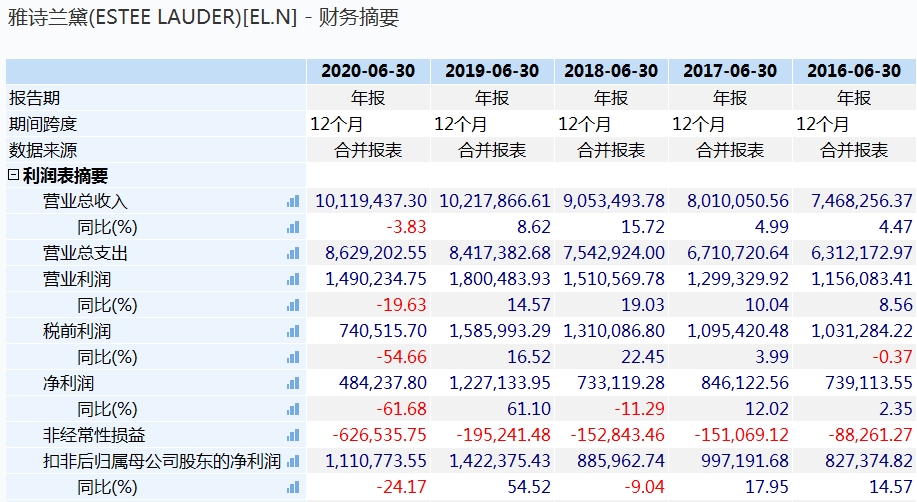Click operating profit 1,490,234.75

(376, 279)
